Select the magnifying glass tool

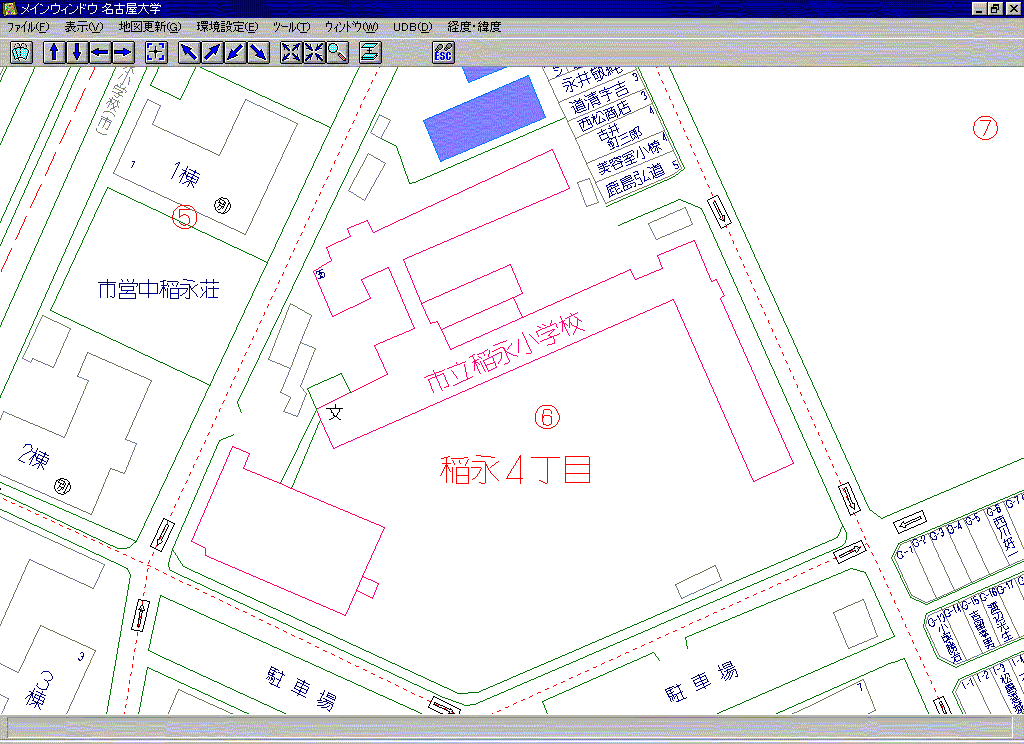coord(336,53)
